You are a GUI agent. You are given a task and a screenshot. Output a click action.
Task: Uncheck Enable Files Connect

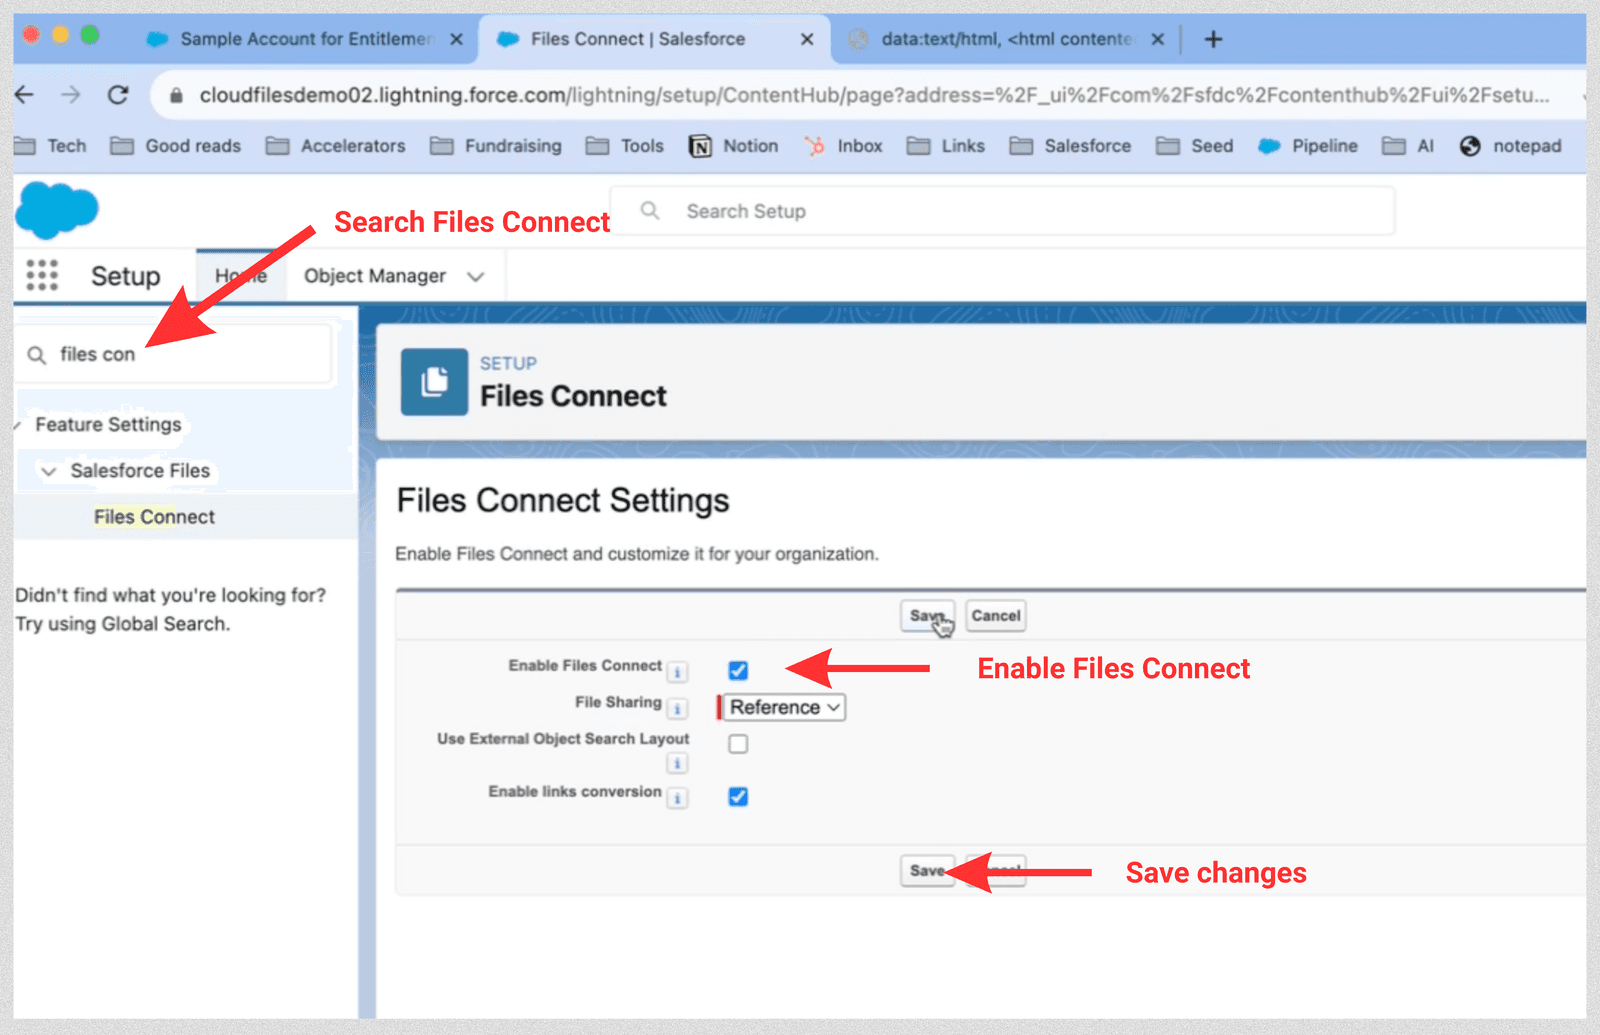tap(737, 670)
